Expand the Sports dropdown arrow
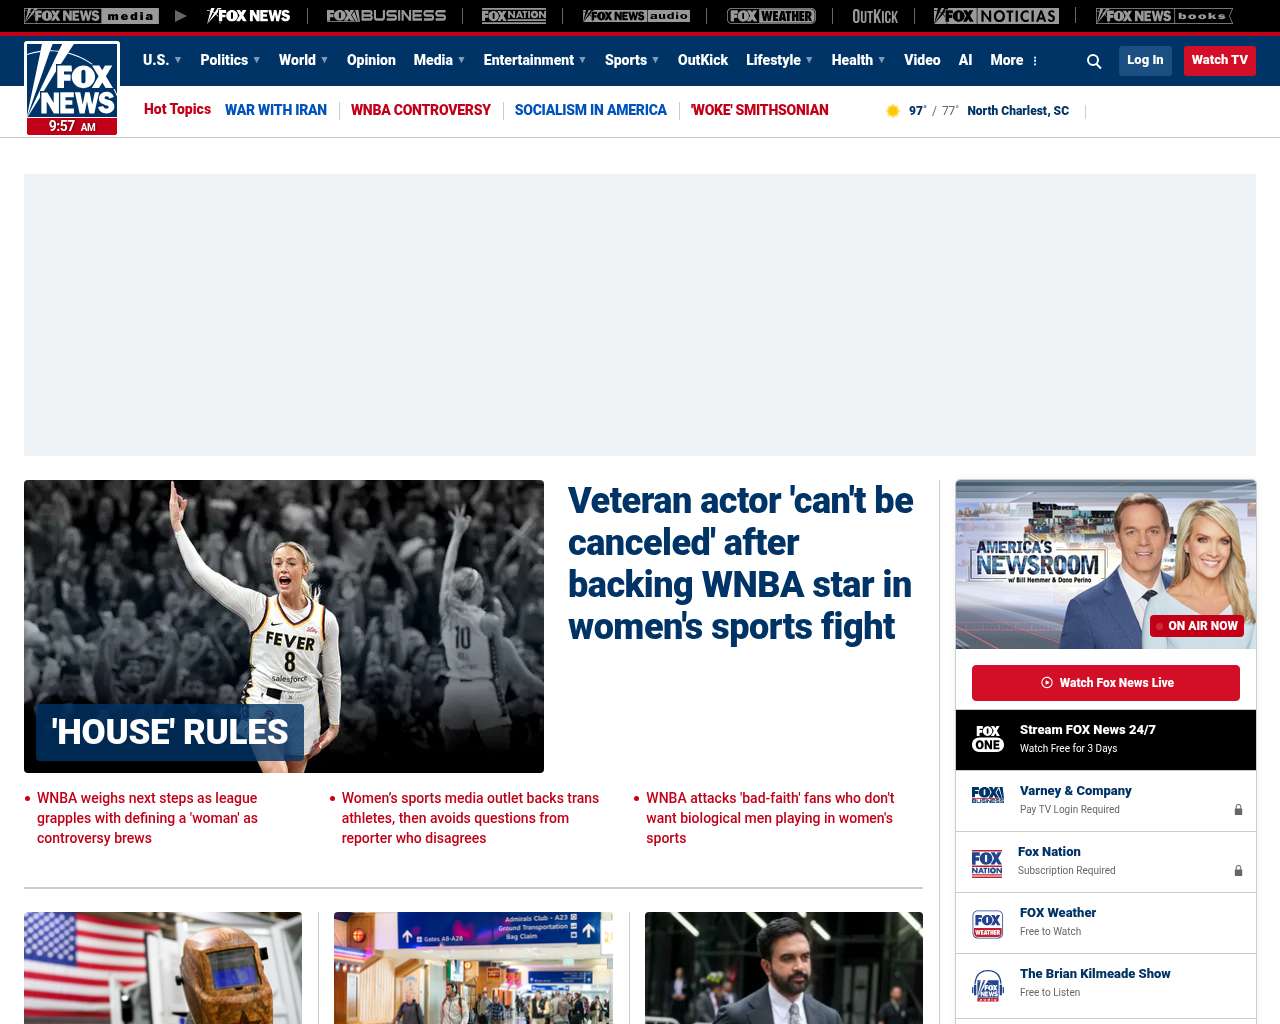Viewport: 1280px width, 1024px height. point(656,60)
